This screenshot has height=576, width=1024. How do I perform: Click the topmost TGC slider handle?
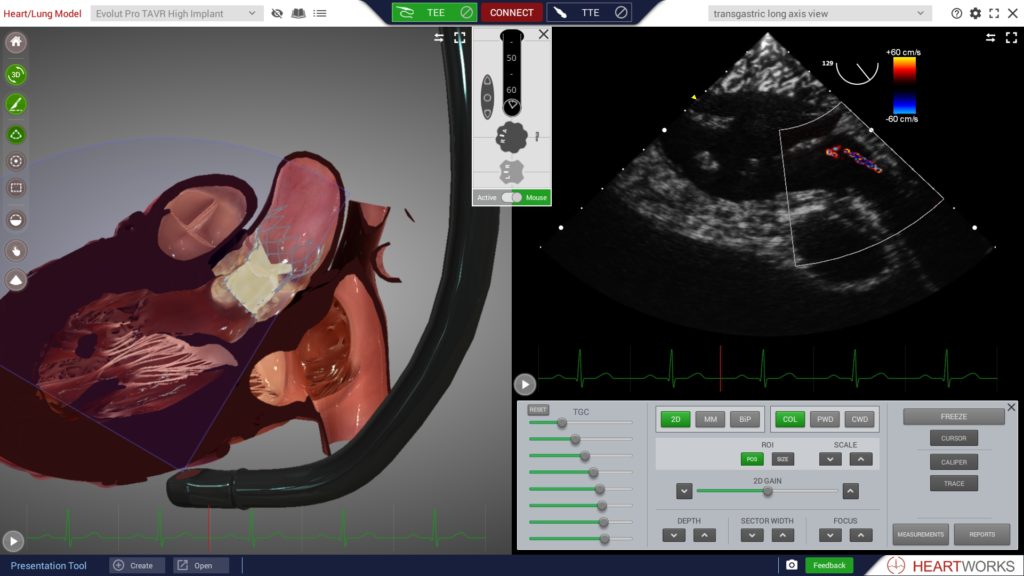click(562, 423)
